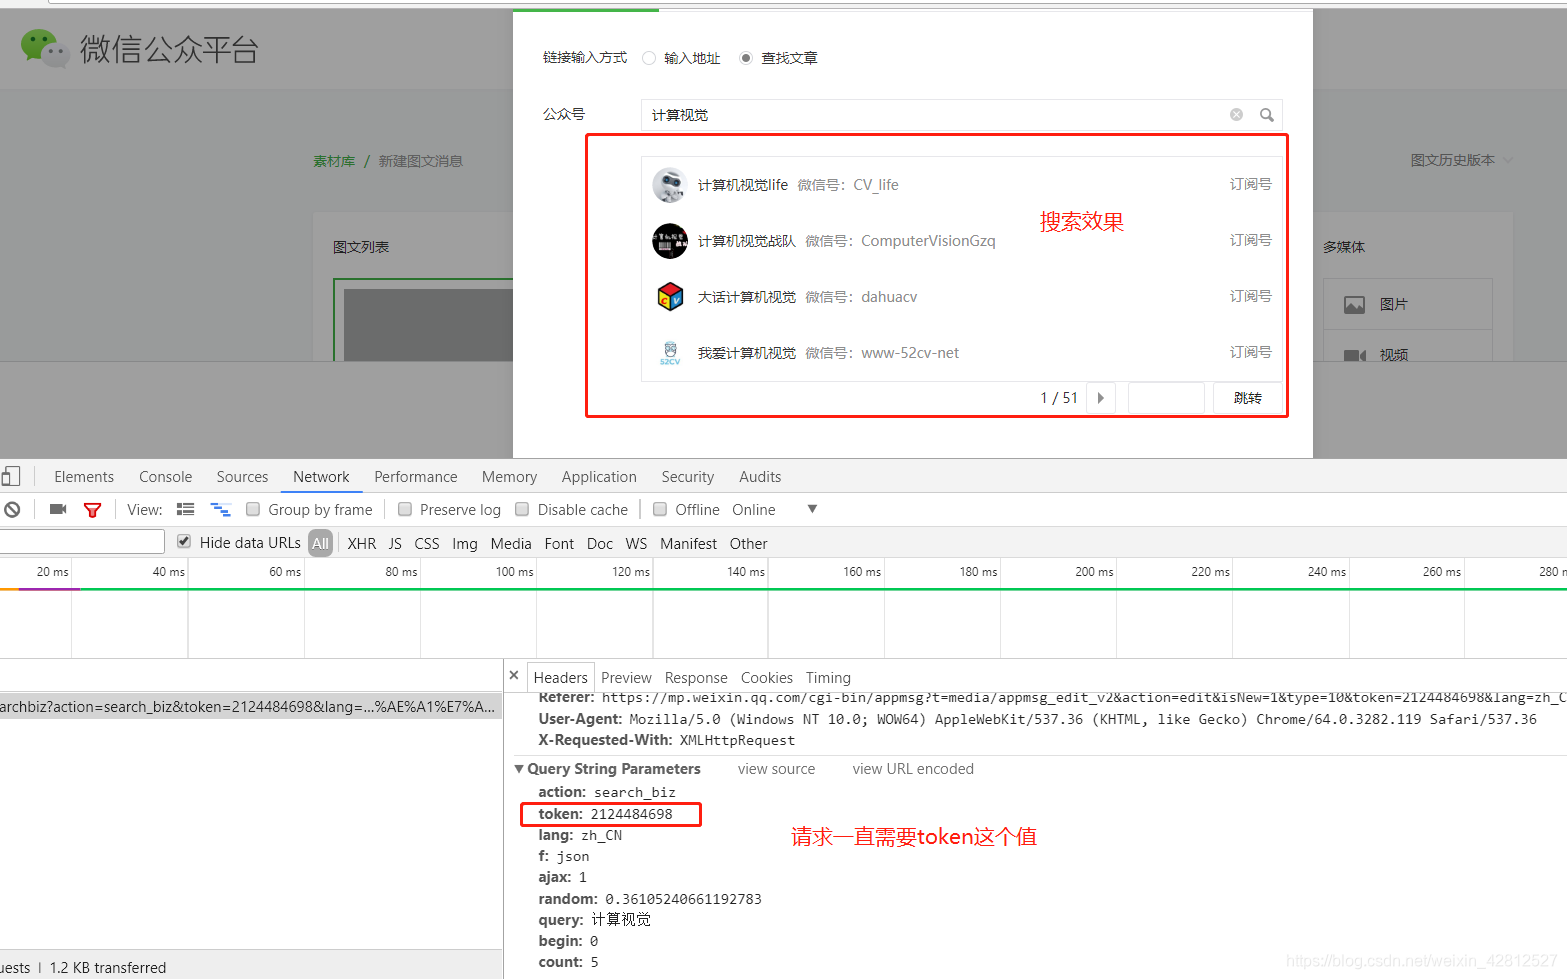Click the 计算机视觉life account avatar
Screen dimensions: 1567x979
(x=669, y=185)
